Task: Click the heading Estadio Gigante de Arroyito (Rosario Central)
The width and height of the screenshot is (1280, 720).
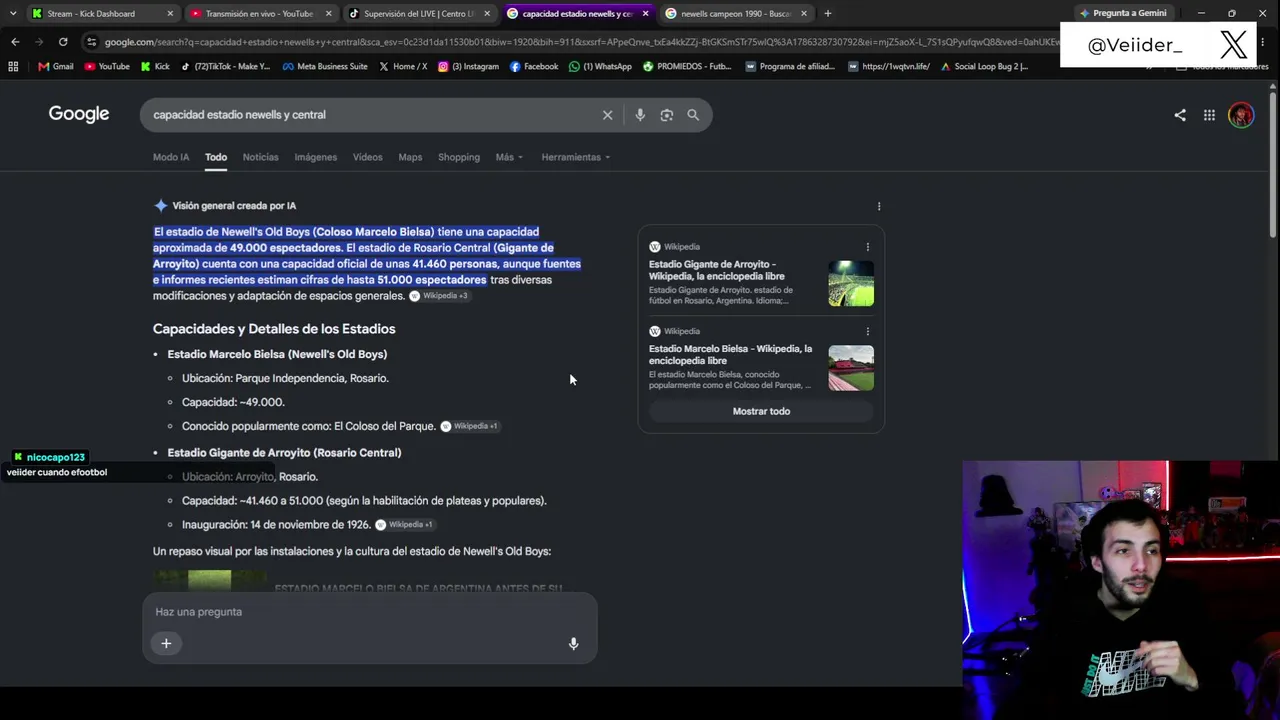Action: pyautogui.click(x=284, y=453)
